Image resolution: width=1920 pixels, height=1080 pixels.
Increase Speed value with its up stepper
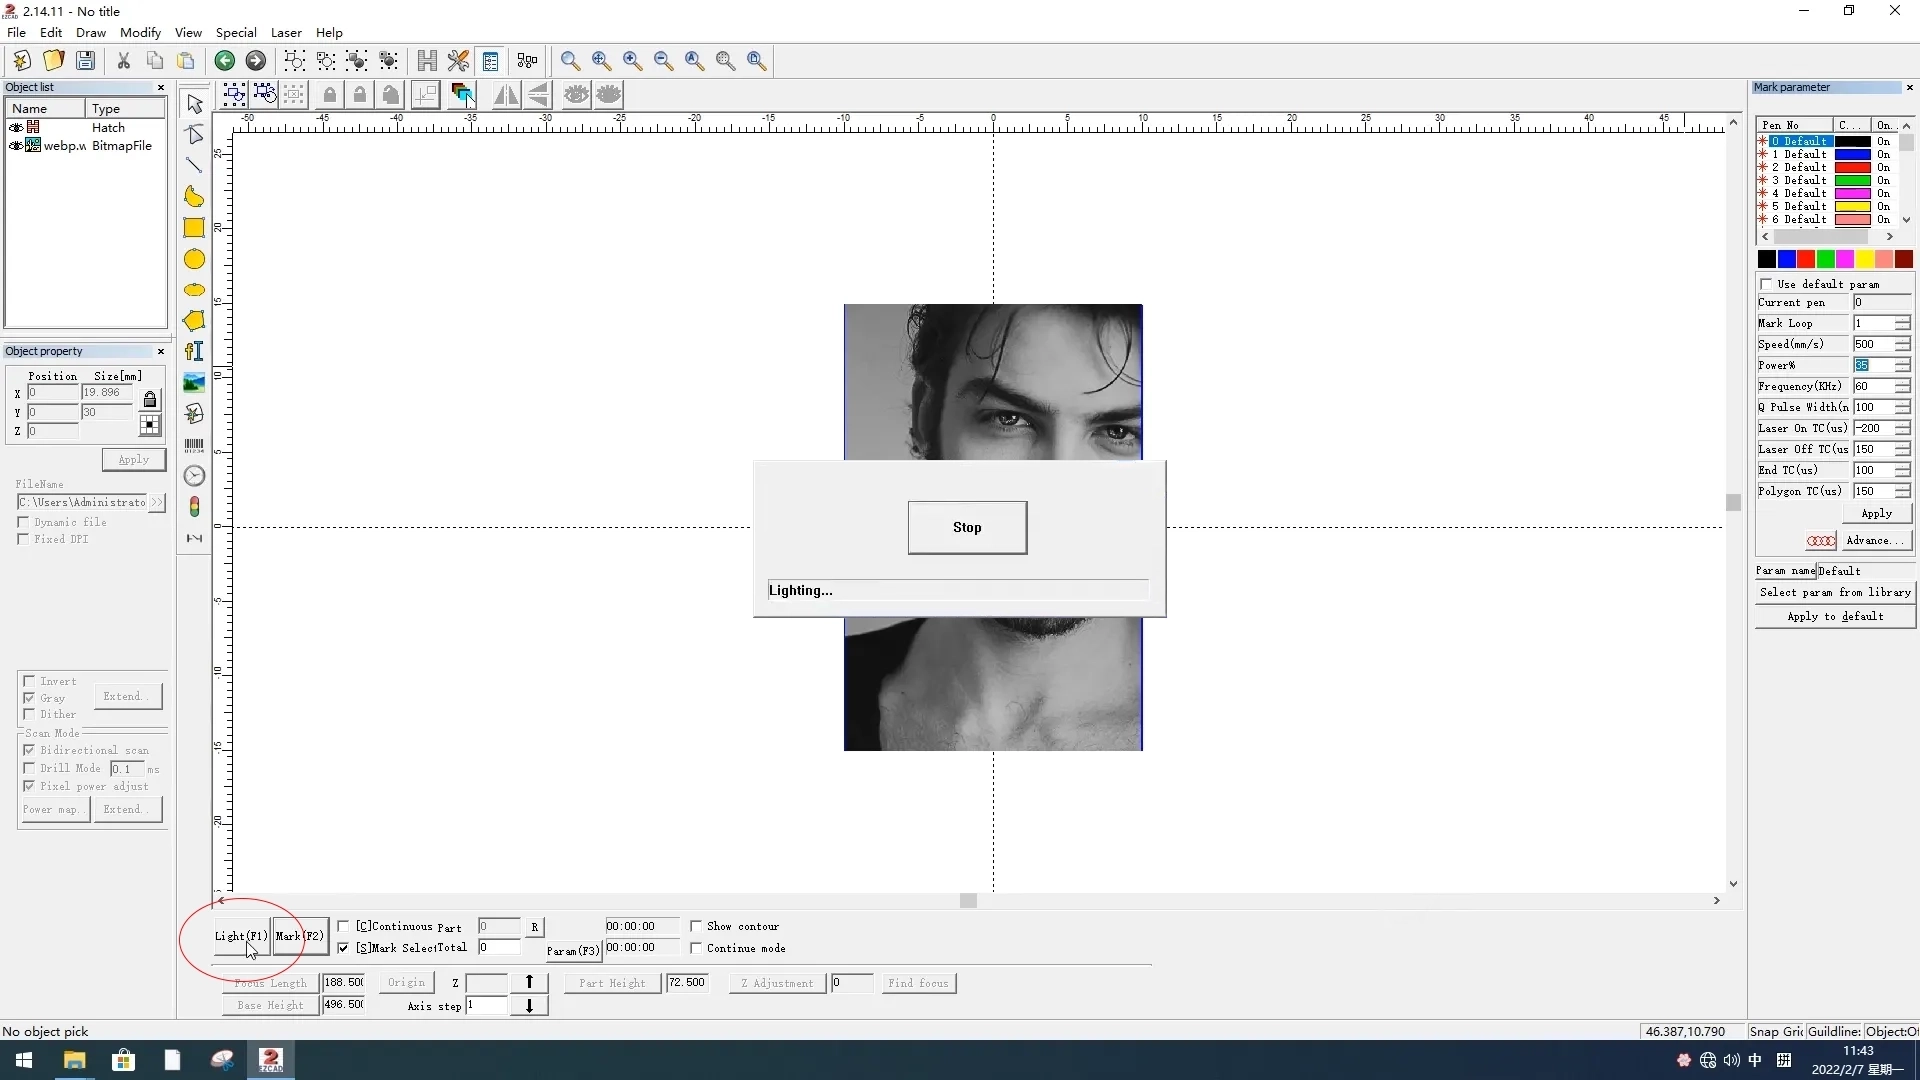coord(1905,339)
